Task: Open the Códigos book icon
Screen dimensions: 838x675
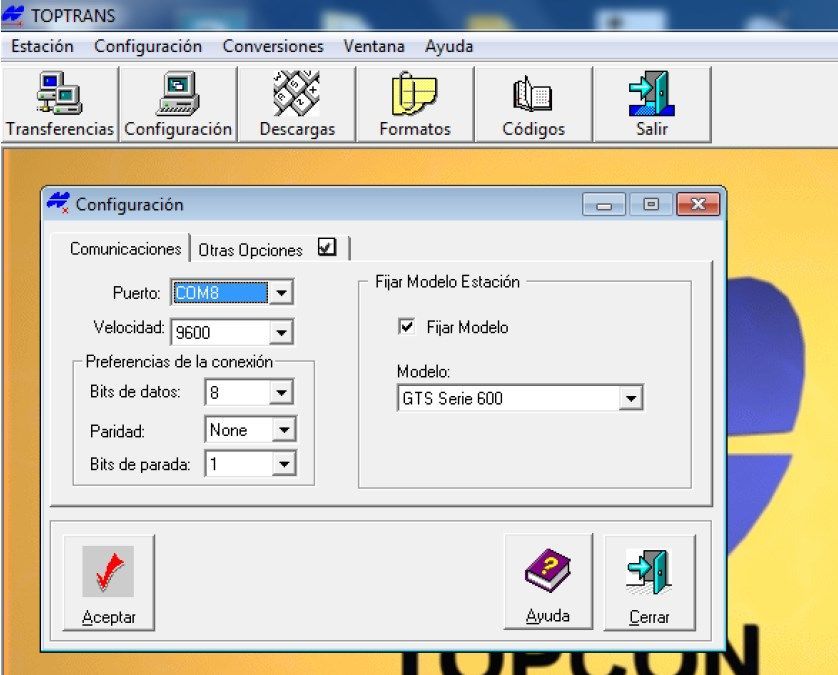Action: 533,104
